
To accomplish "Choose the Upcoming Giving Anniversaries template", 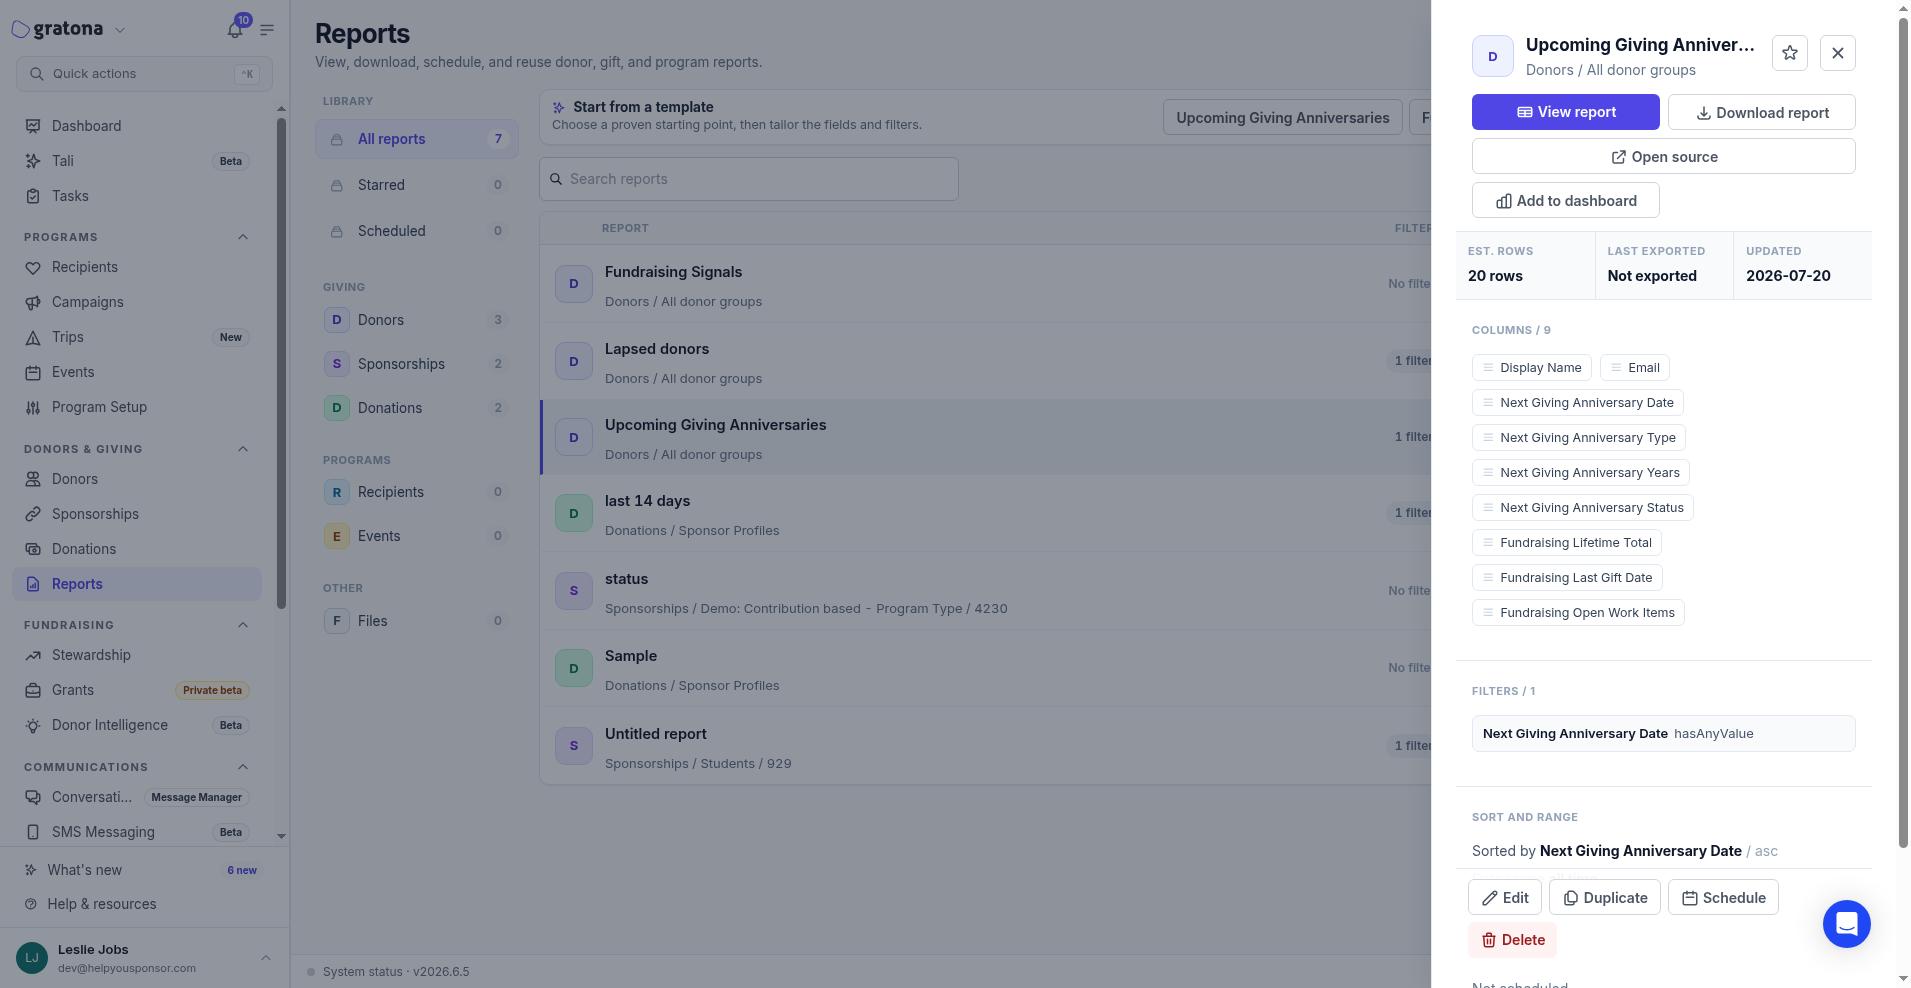I will tap(1282, 117).
